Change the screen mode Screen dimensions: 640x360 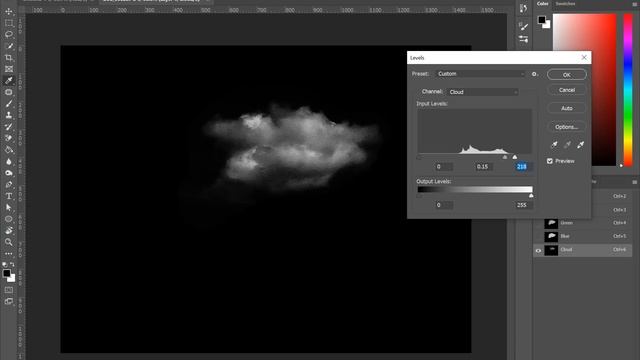pyautogui.click(x=9, y=302)
